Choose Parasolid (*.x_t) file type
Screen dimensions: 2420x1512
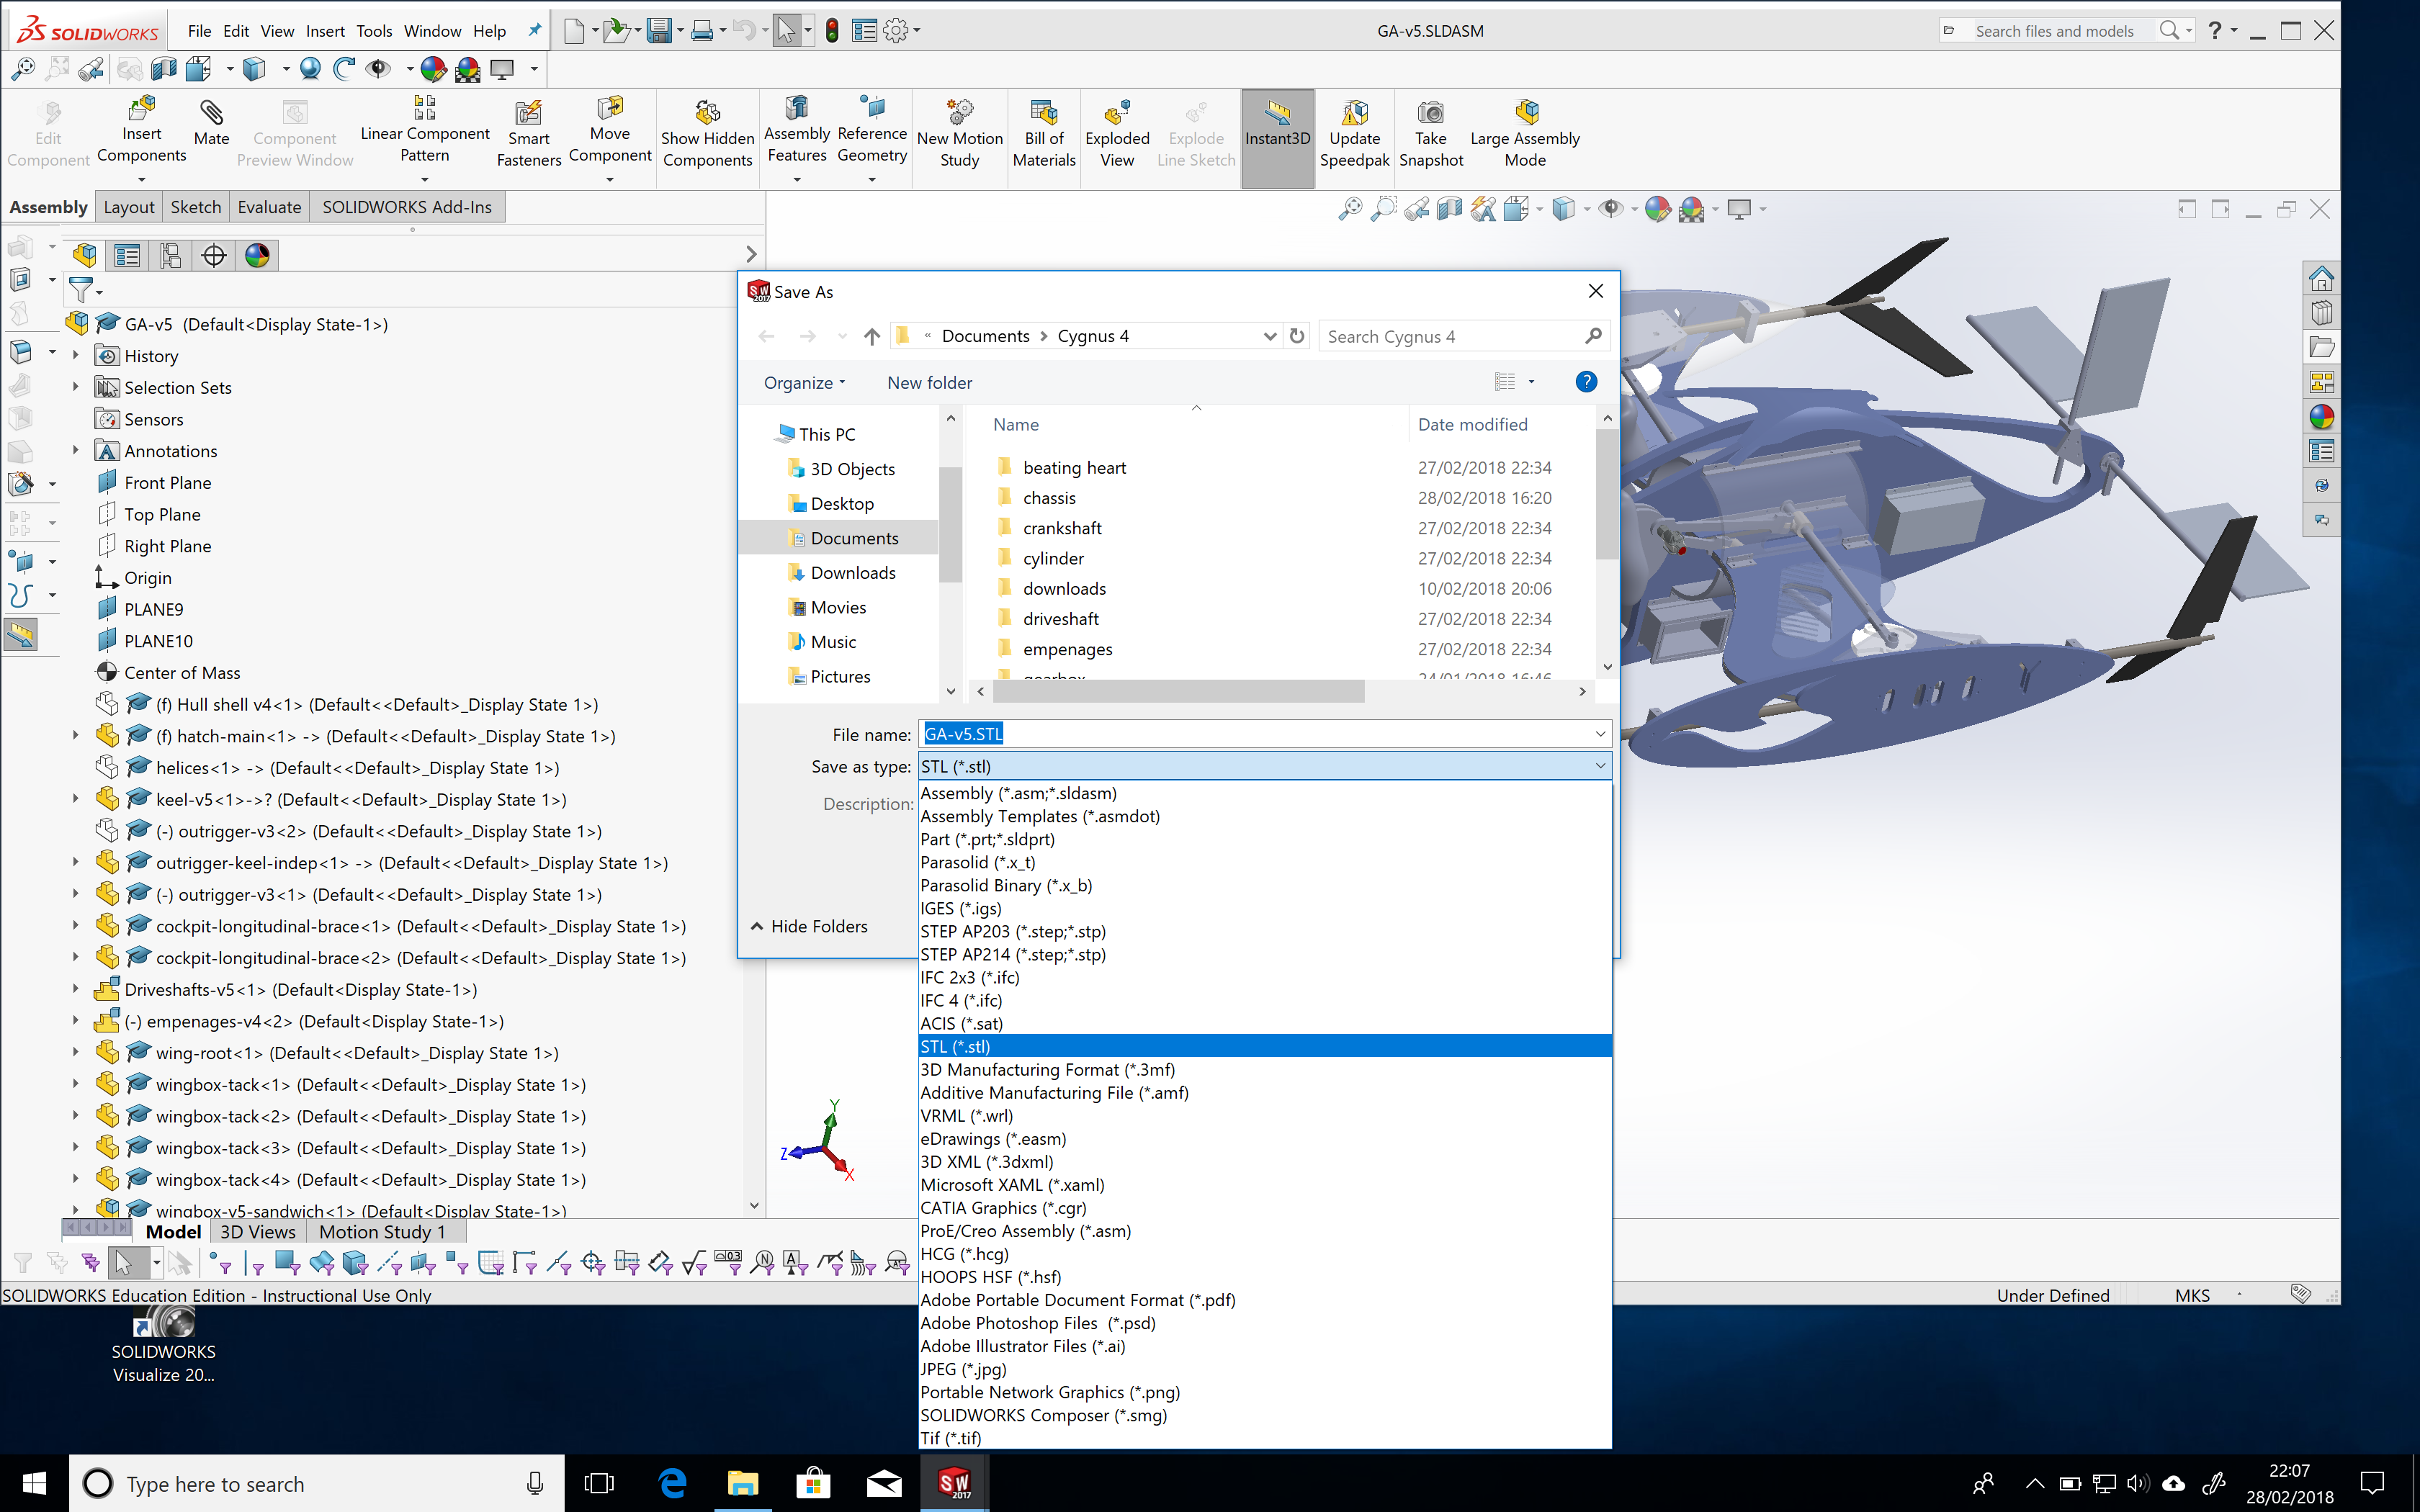pyautogui.click(x=1265, y=862)
